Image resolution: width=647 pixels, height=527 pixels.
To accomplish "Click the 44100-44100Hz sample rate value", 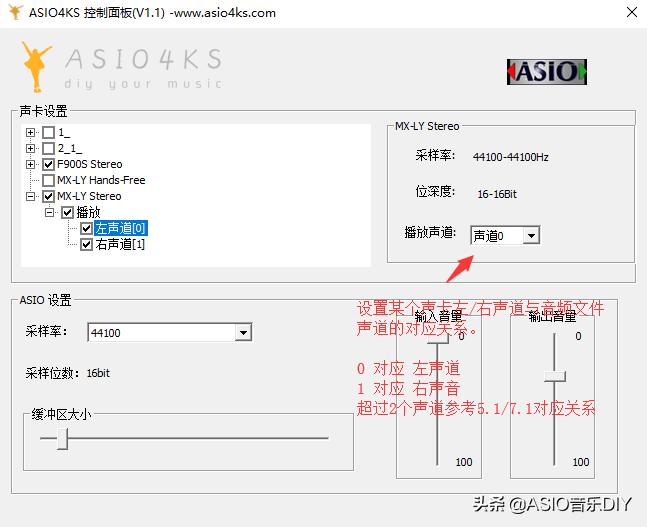I will 511,157.
